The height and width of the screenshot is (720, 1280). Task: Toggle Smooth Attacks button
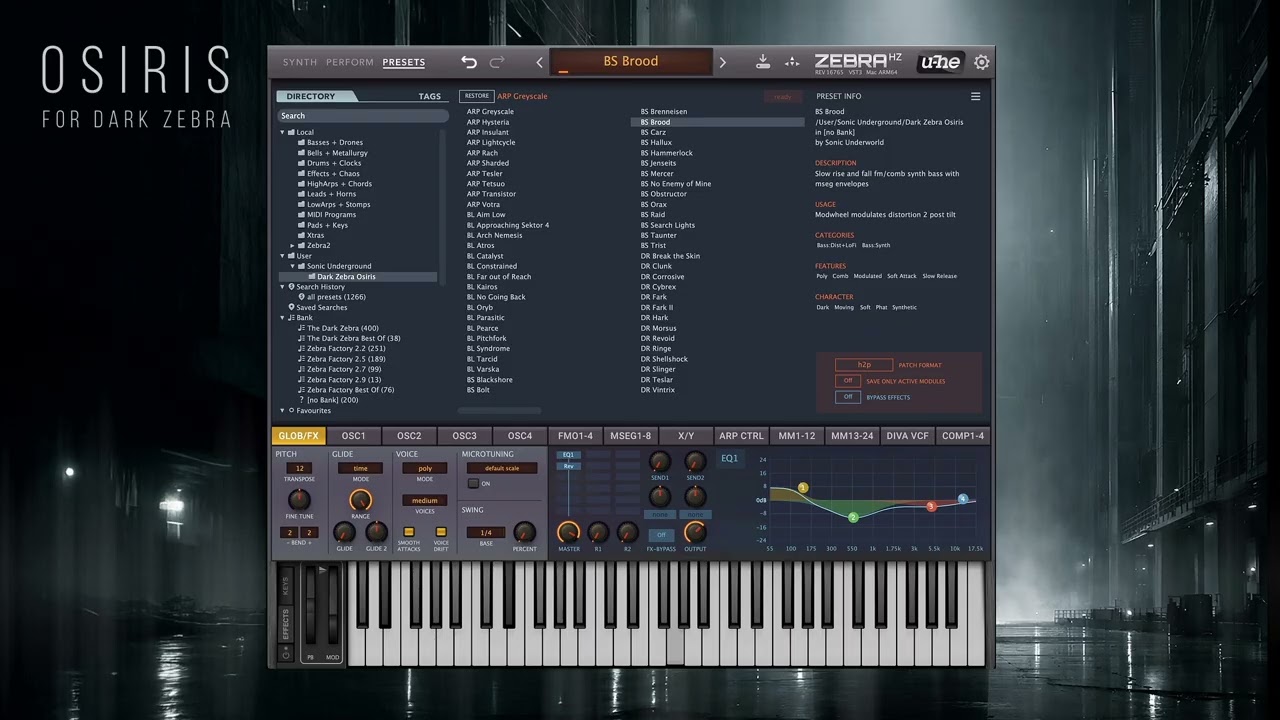tap(408, 532)
